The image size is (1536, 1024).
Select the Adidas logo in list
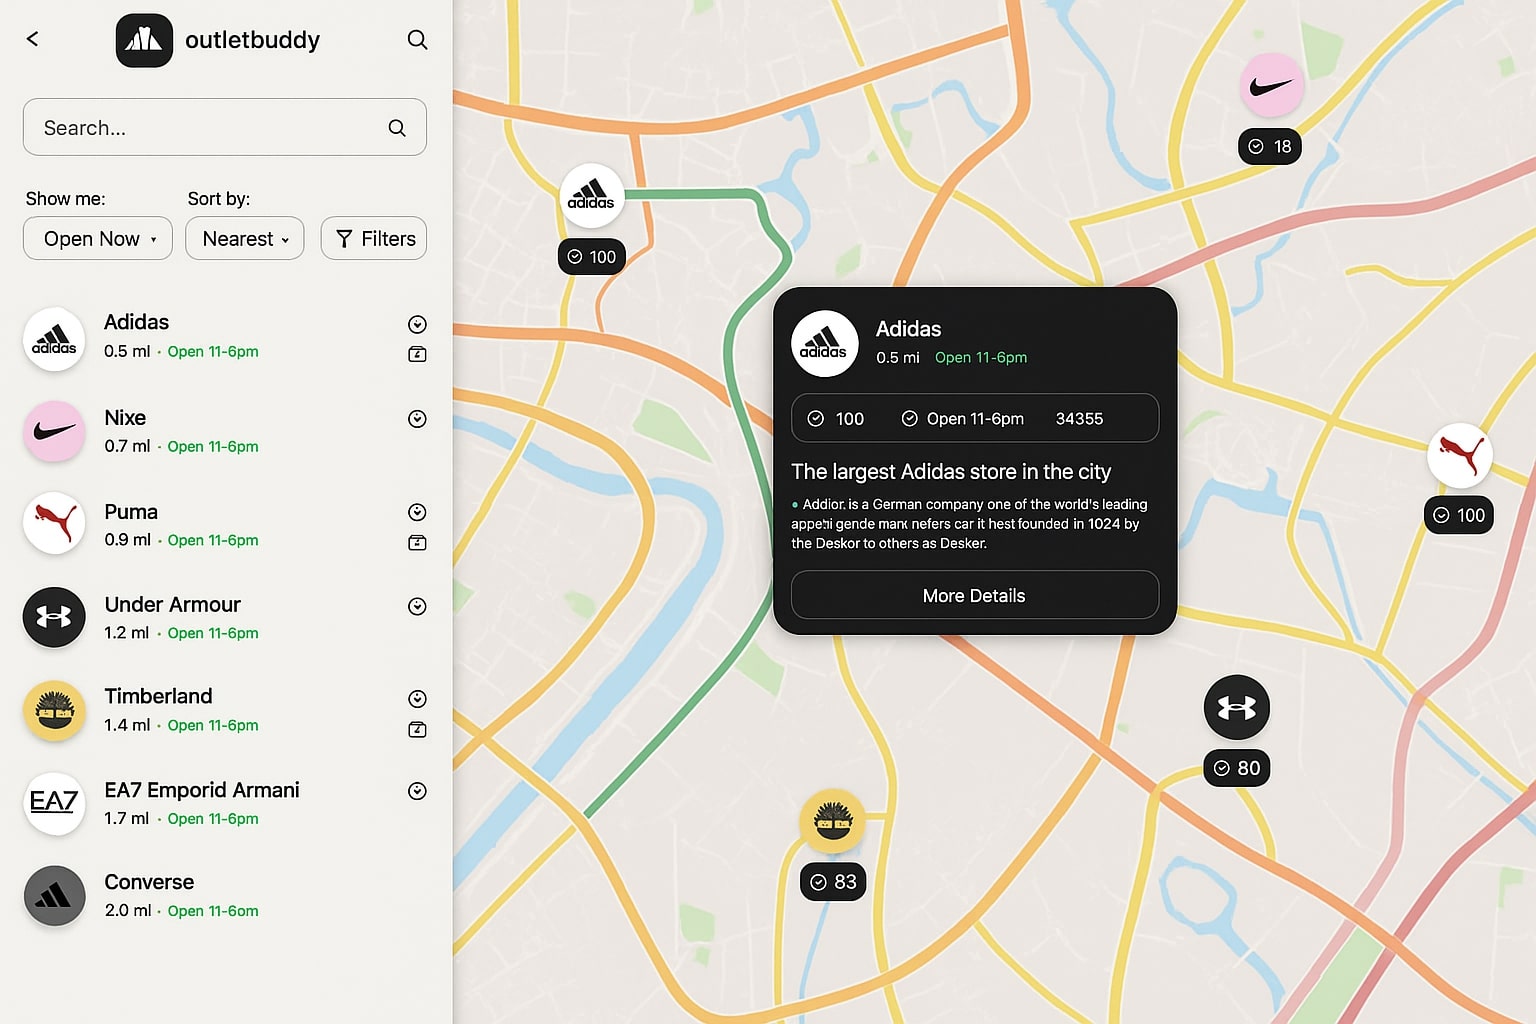point(54,339)
